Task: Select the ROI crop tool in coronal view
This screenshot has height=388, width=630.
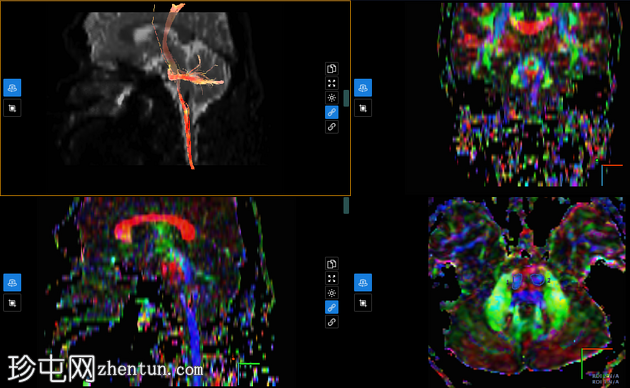Action: tap(363, 108)
